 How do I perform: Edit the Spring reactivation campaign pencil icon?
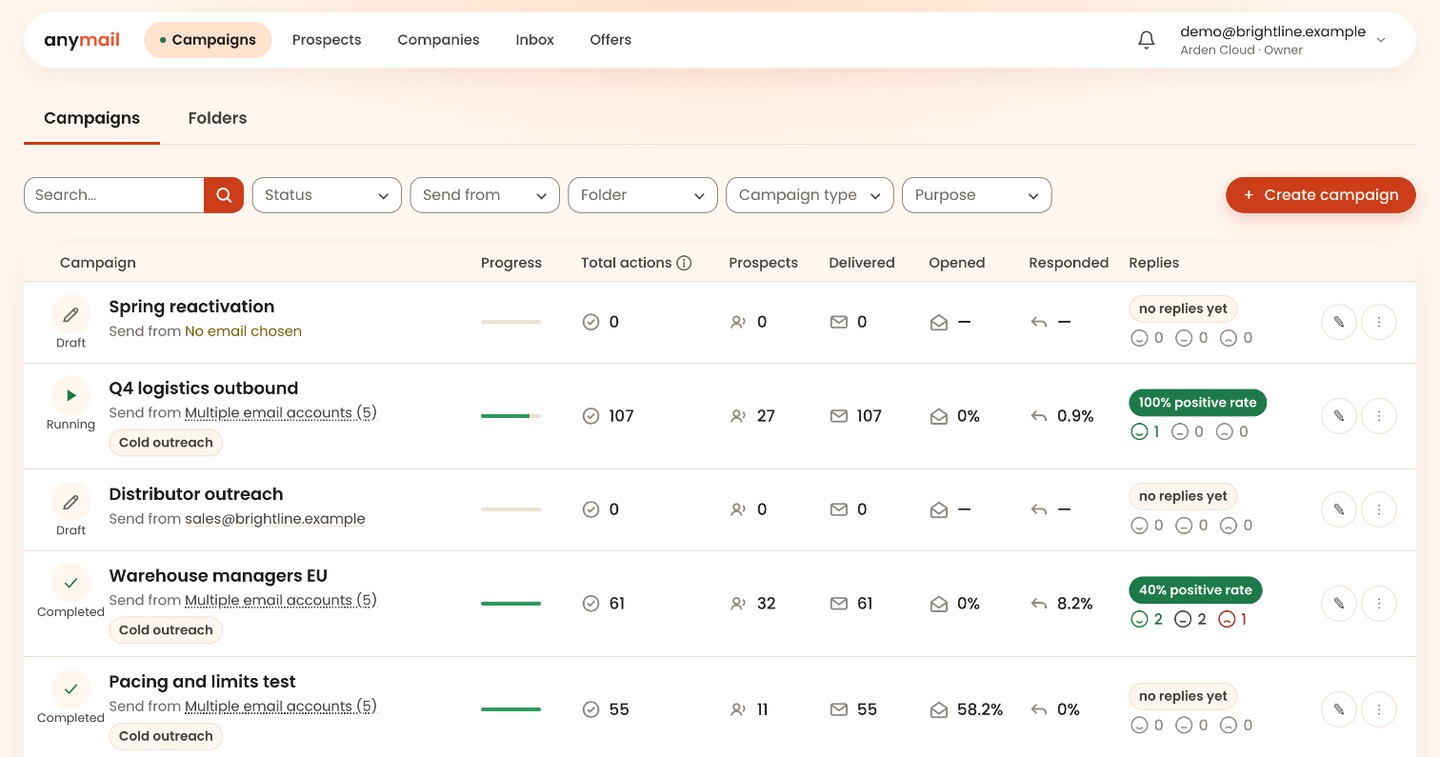pos(1339,322)
